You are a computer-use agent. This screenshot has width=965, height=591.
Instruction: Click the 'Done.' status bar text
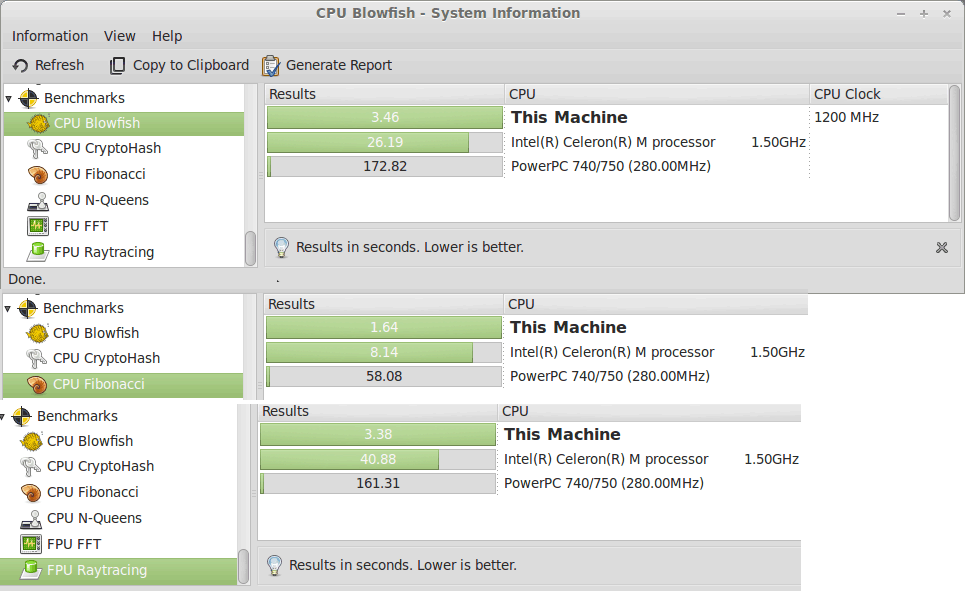27,279
